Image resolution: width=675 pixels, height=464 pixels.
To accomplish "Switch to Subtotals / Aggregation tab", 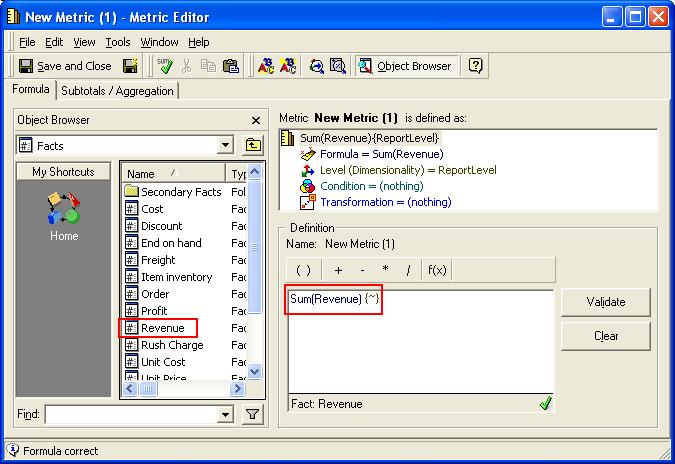I will click(117, 91).
